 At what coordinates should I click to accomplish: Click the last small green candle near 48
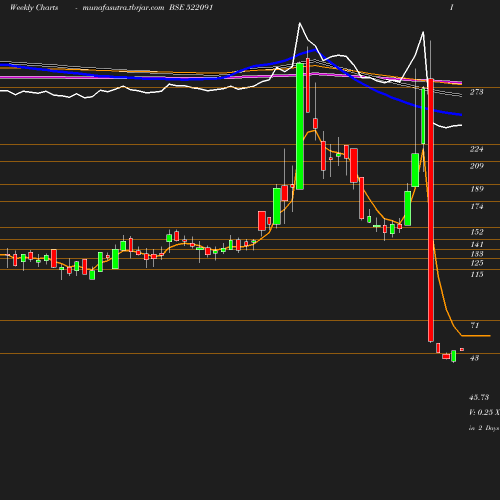coord(454,356)
